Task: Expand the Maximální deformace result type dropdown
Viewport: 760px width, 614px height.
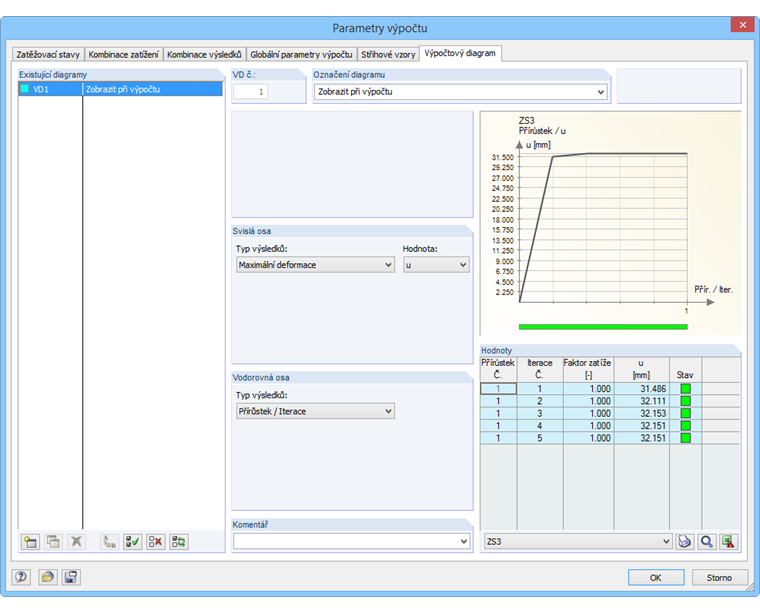Action: click(x=388, y=265)
